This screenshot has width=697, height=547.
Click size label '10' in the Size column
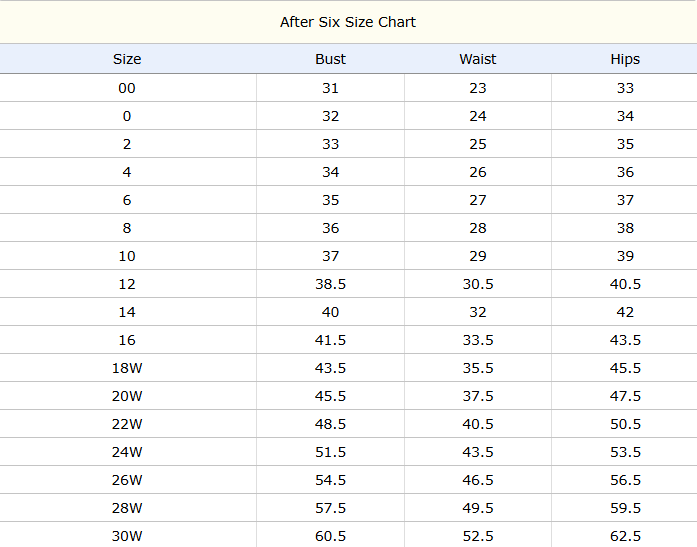pyautogui.click(x=127, y=256)
